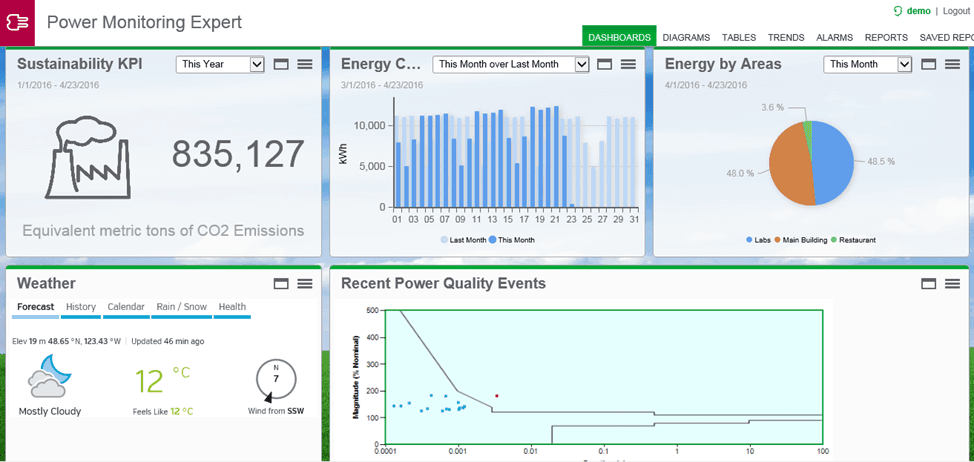Open Energy by Areas options menu

[952, 64]
